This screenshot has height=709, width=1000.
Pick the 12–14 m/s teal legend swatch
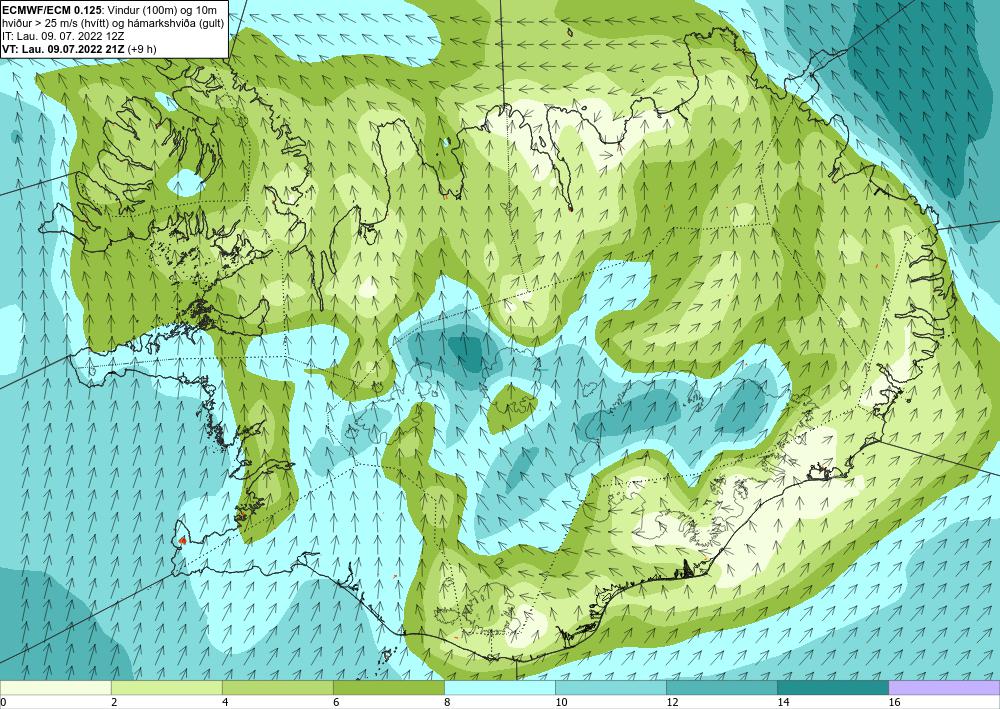tap(722, 687)
